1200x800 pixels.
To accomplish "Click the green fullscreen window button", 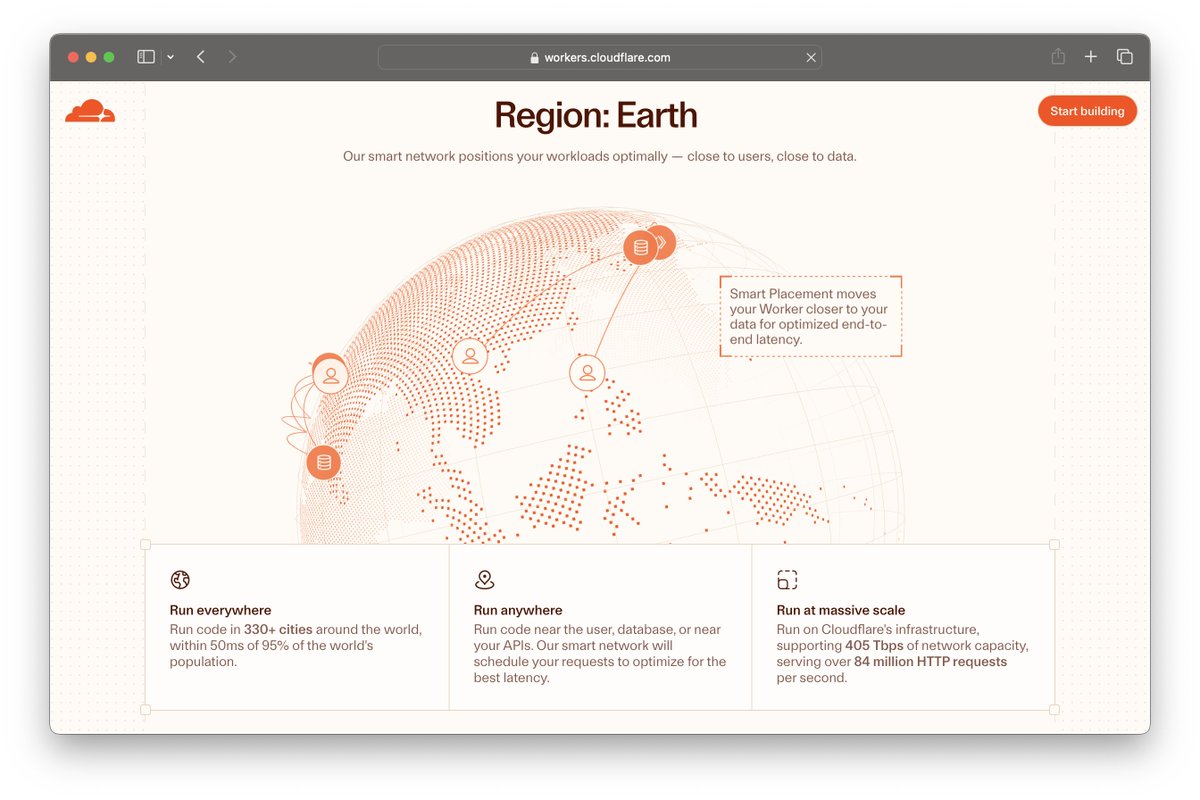I will 109,57.
